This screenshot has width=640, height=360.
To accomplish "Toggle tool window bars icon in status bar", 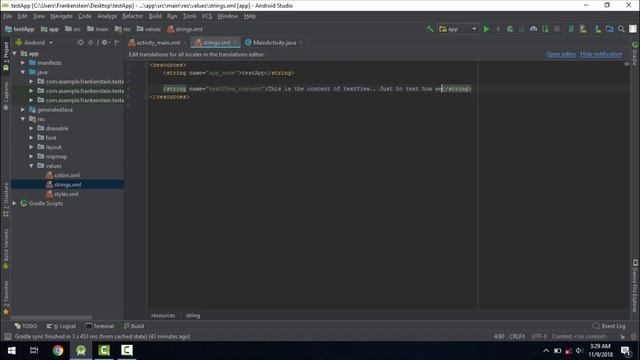I will (7, 336).
